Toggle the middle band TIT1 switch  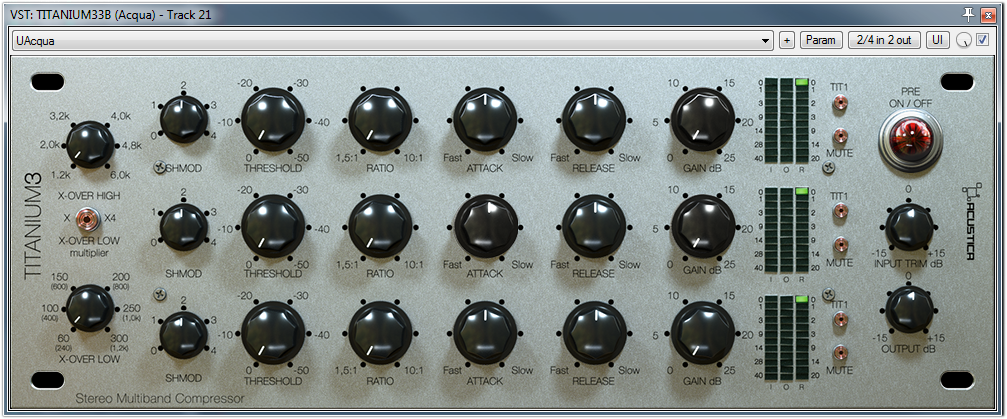tap(839, 211)
